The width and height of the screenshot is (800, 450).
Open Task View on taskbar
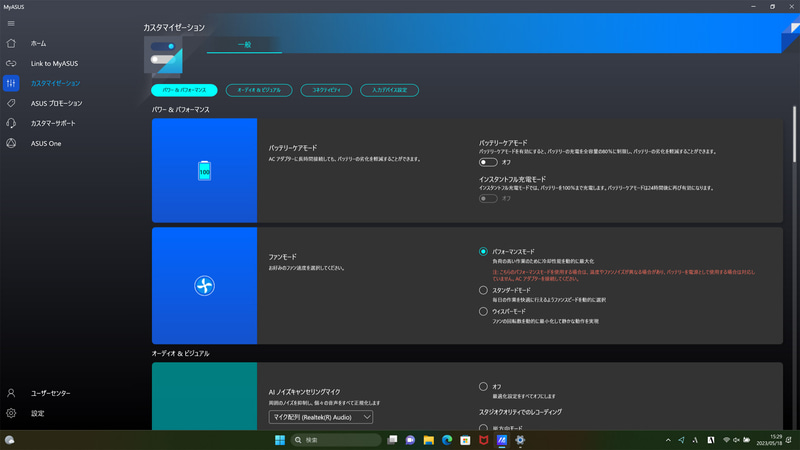[x=392, y=440]
